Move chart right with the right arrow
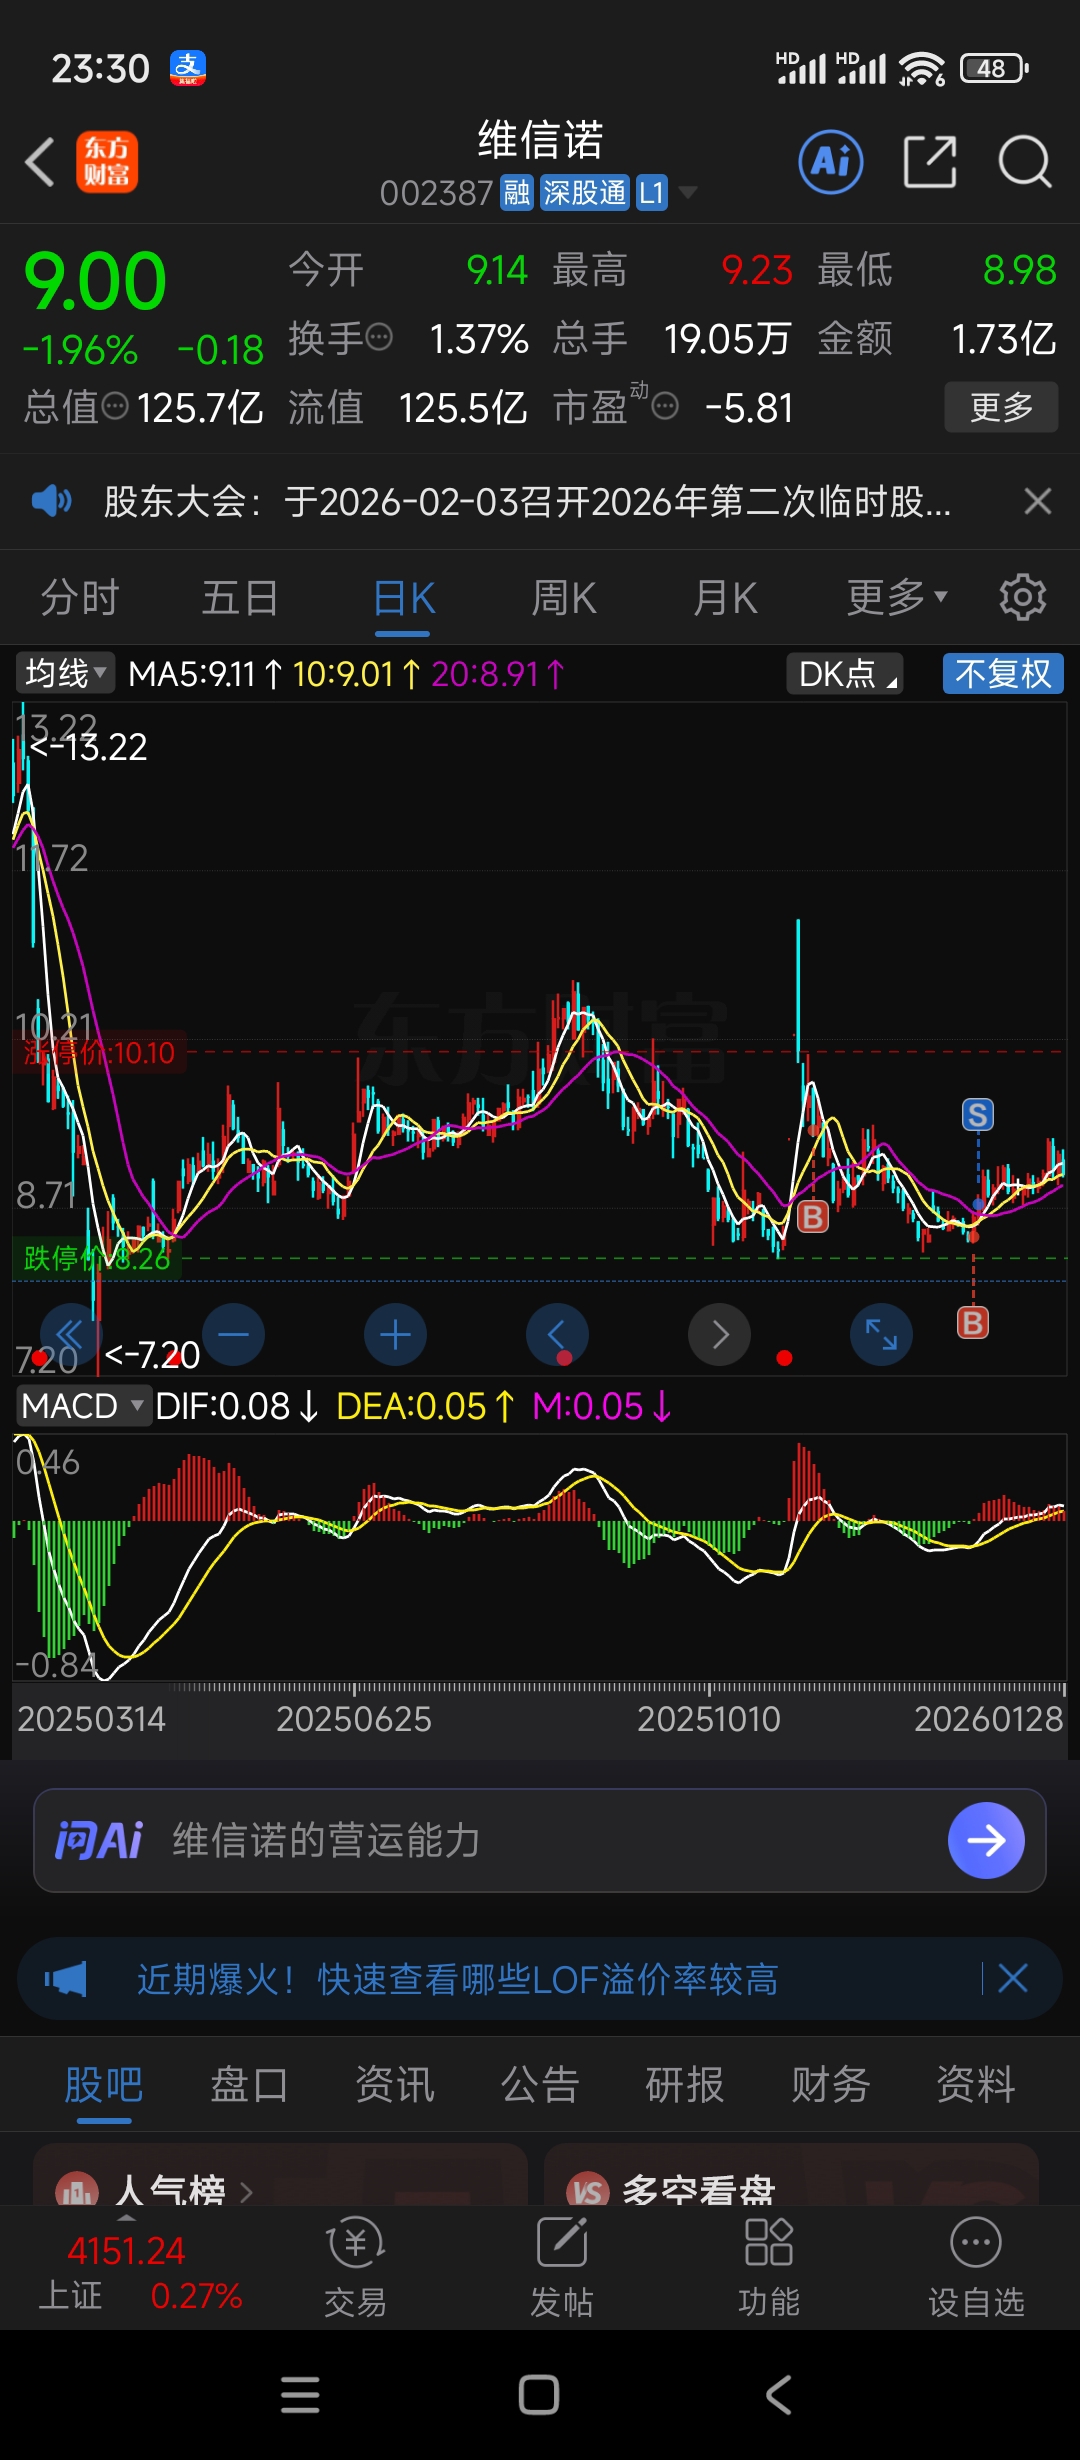Viewport: 1080px width, 2460px height. tap(719, 1335)
